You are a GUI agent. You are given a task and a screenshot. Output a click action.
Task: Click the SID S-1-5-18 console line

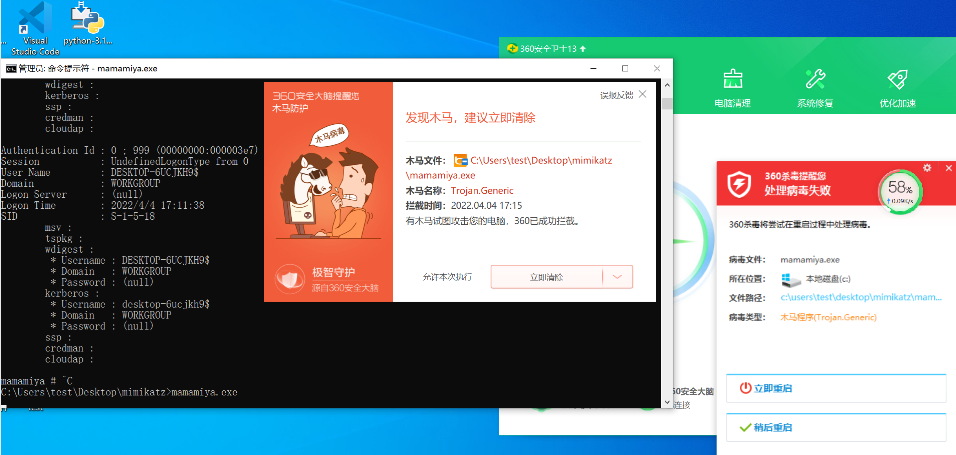click(x=77, y=217)
